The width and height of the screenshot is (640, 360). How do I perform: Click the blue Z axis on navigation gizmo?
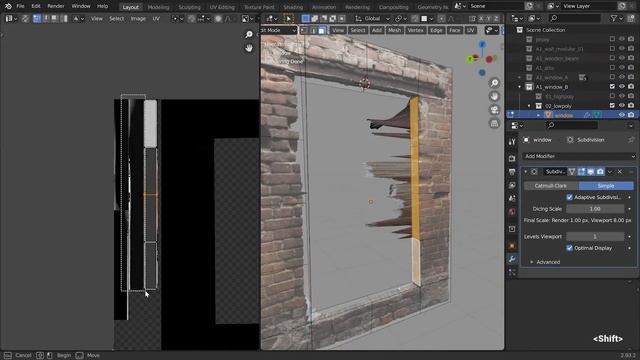coord(482,44)
